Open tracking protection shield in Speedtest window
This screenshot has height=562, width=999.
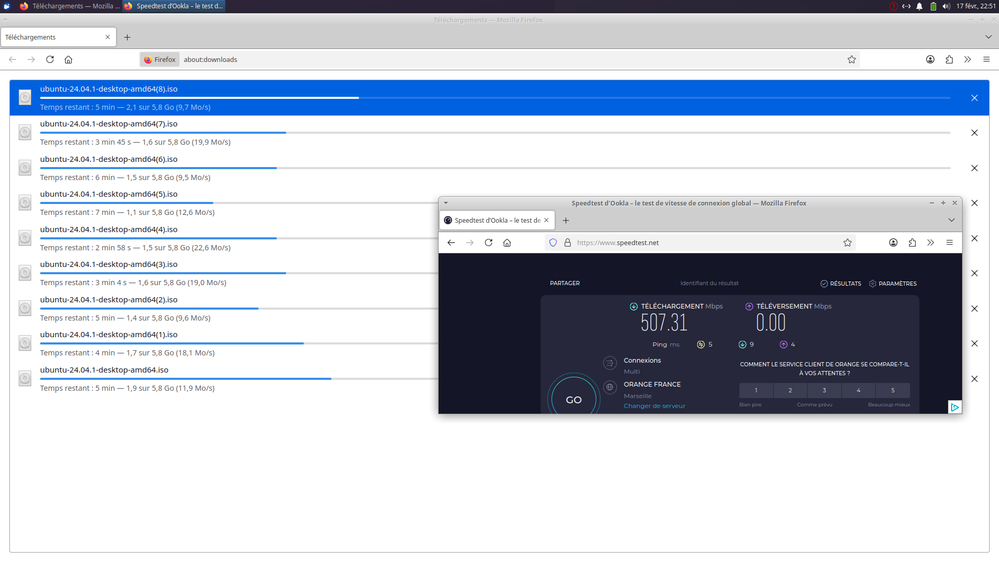[x=553, y=243]
